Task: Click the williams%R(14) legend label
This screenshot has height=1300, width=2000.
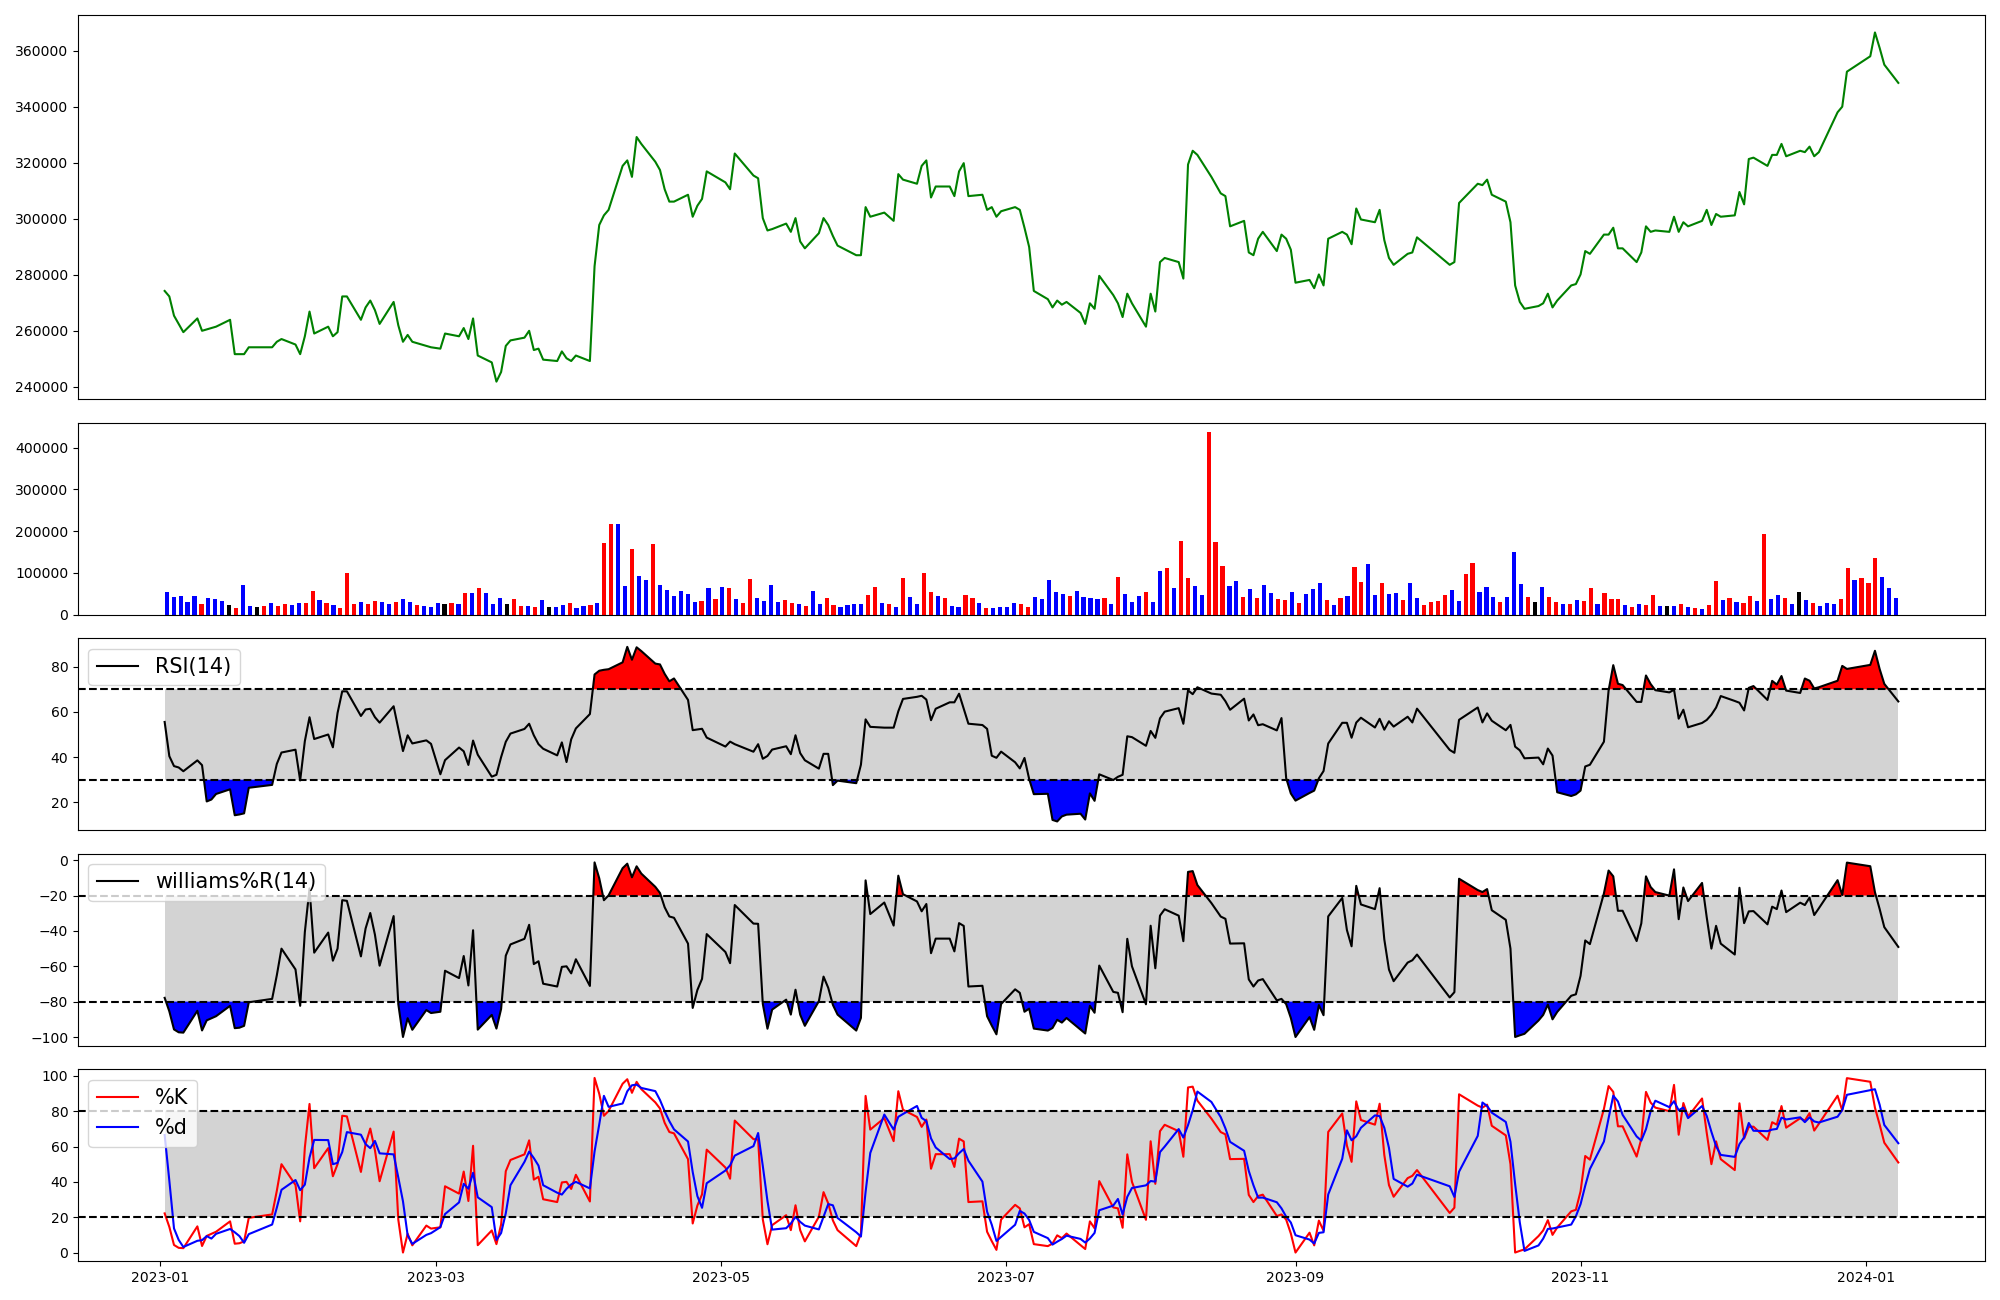Action: 235,881
